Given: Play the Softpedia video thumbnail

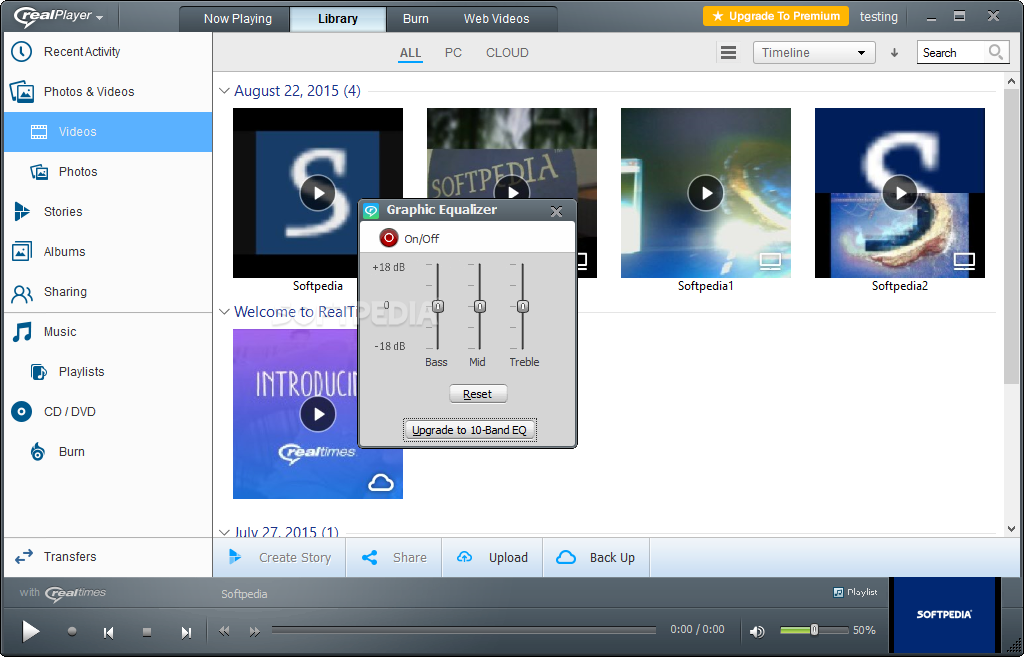Looking at the screenshot, I should point(317,193).
